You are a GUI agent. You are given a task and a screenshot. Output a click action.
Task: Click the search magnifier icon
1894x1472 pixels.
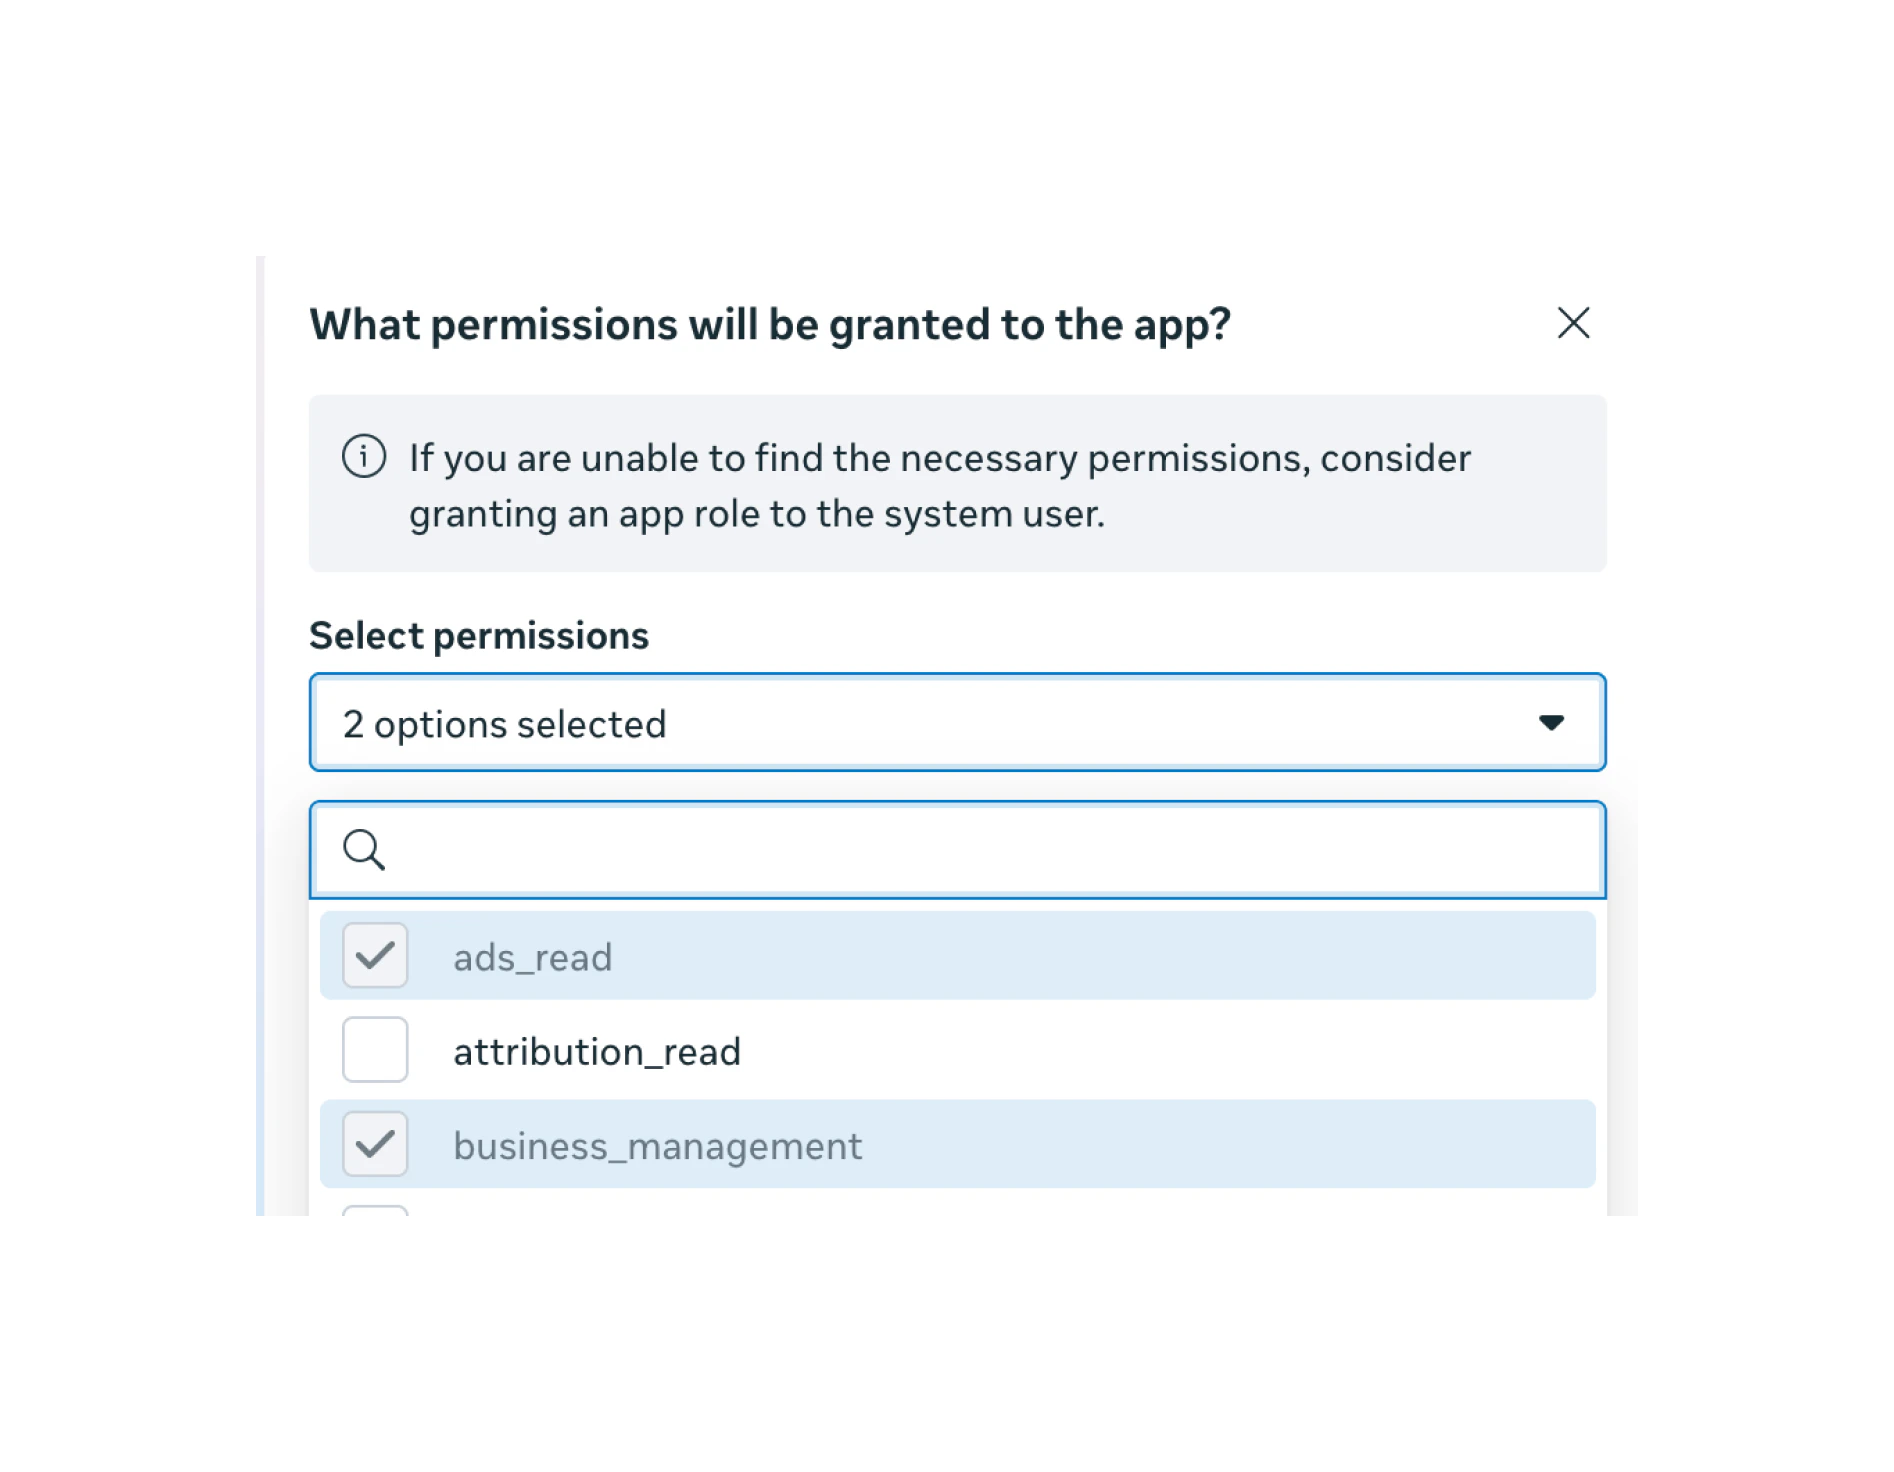365,850
